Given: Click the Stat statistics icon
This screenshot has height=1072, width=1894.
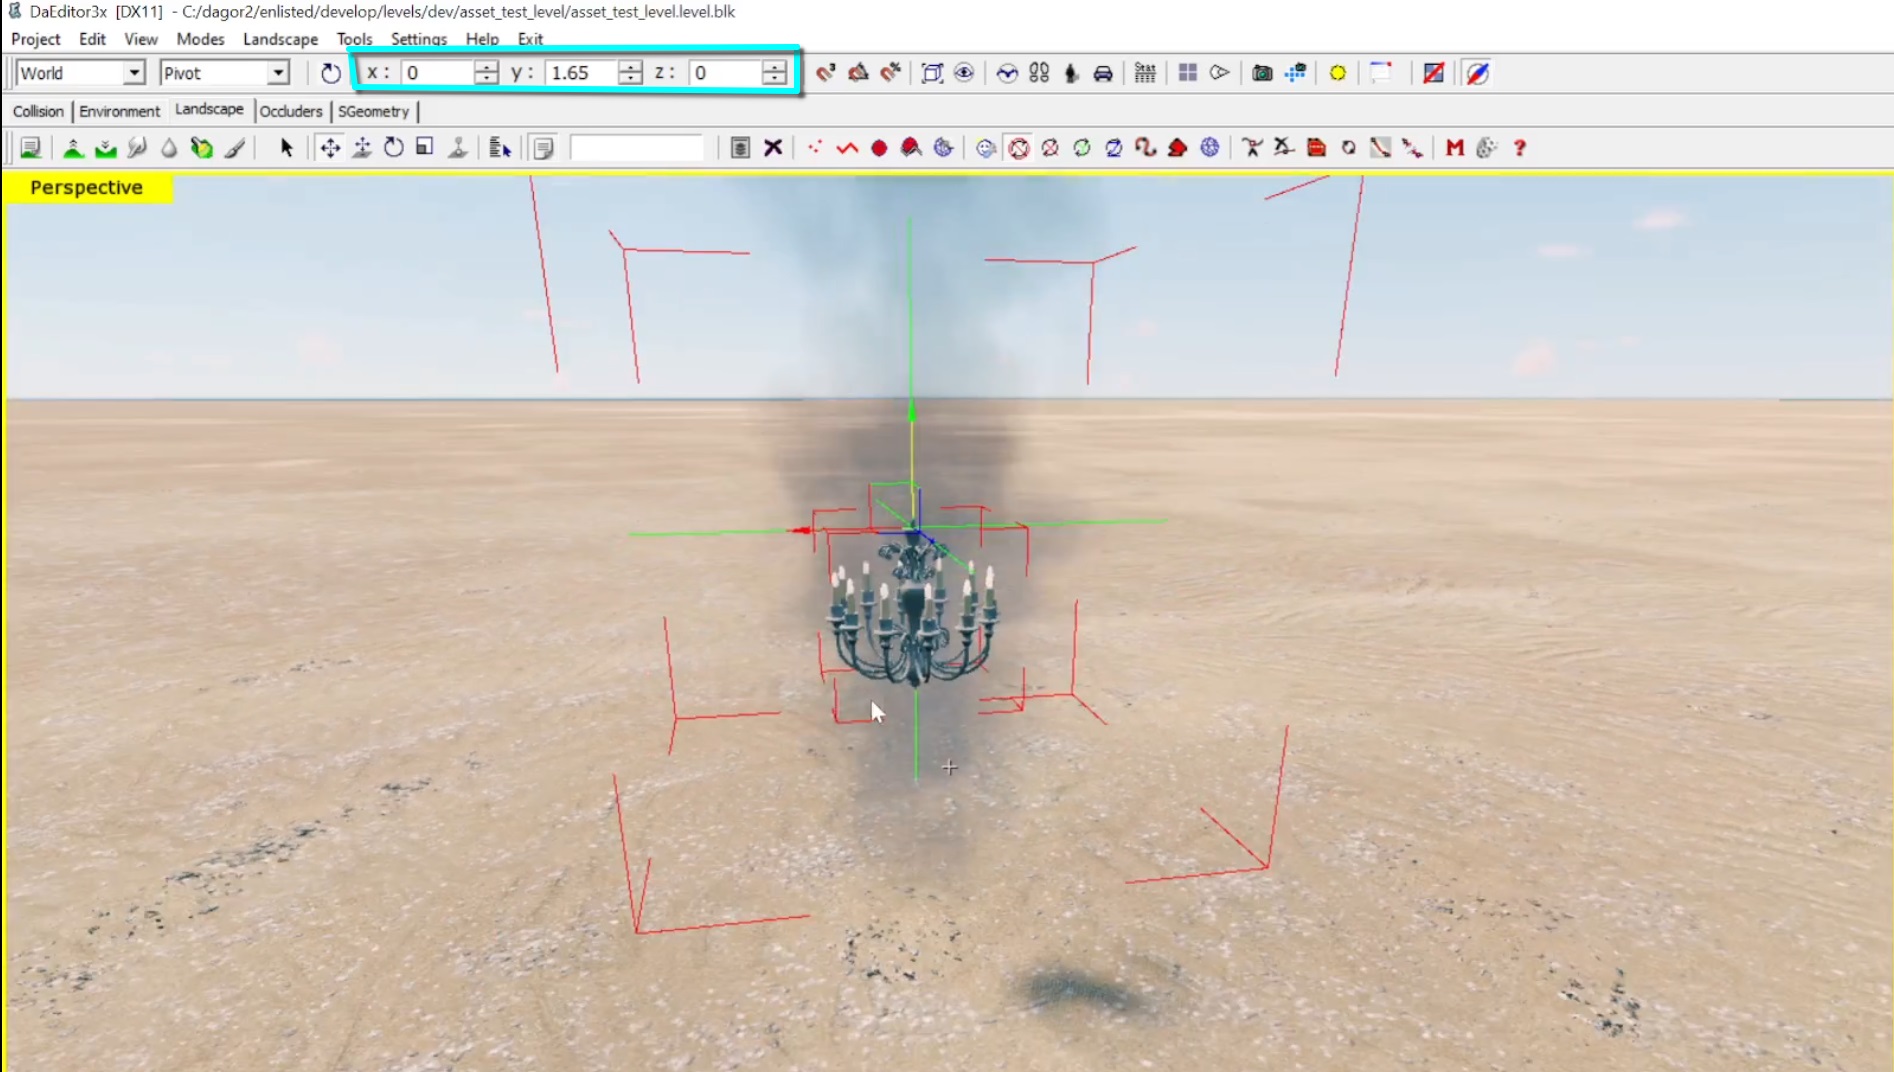Looking at the screenshot, I should click(1145, 73).
